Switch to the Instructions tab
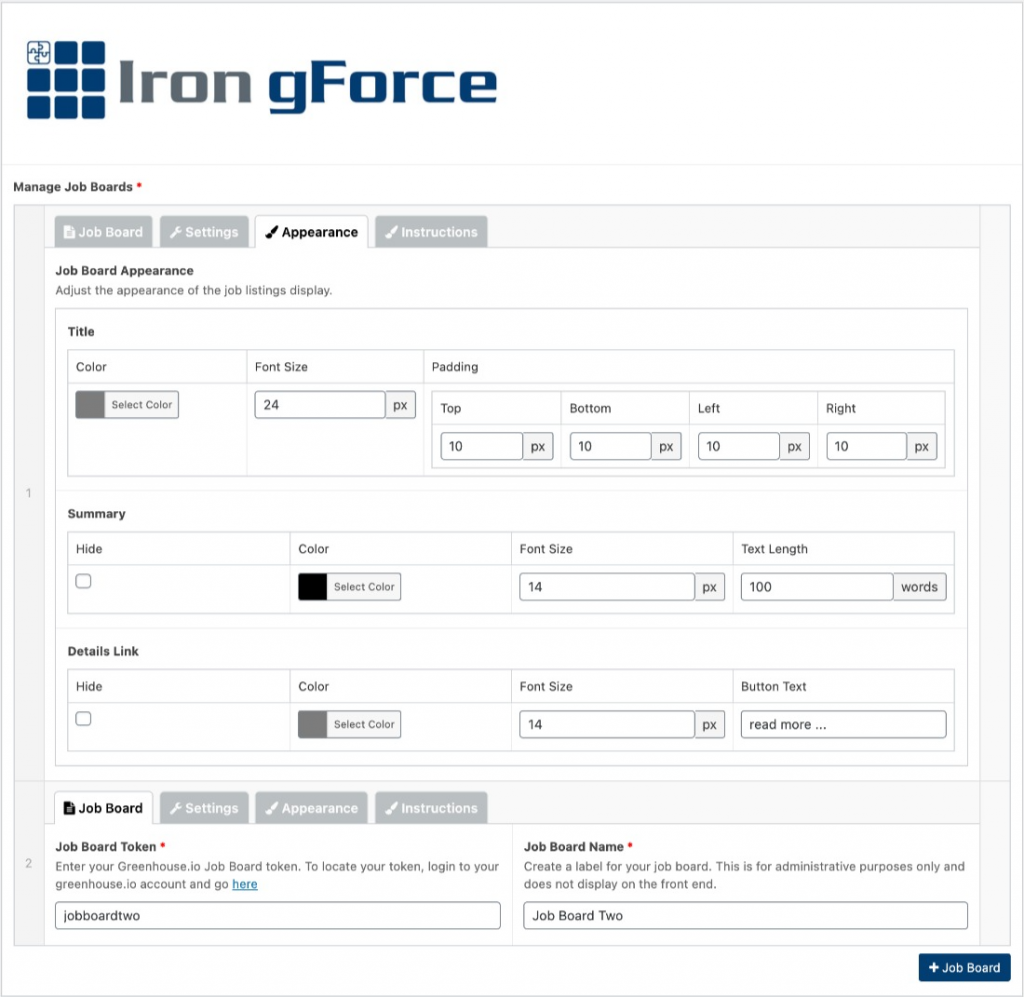 tap(431, 231)
